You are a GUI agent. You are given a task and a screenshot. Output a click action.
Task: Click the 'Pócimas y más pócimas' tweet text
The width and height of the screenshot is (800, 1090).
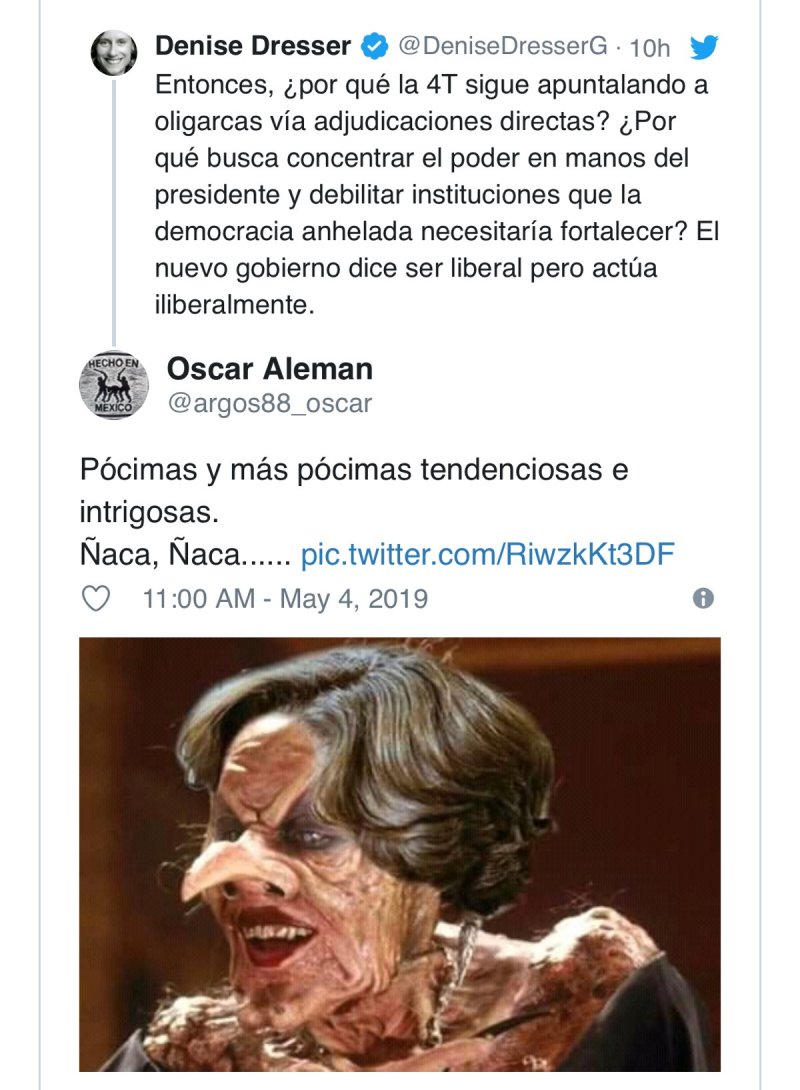(x=355, y=470)
